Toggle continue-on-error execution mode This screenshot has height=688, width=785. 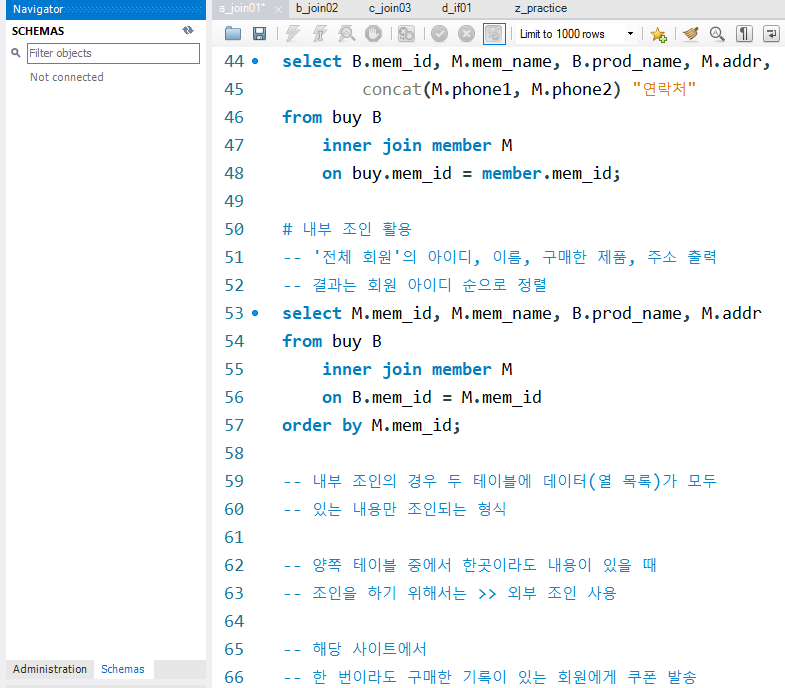tap(406, 34)
